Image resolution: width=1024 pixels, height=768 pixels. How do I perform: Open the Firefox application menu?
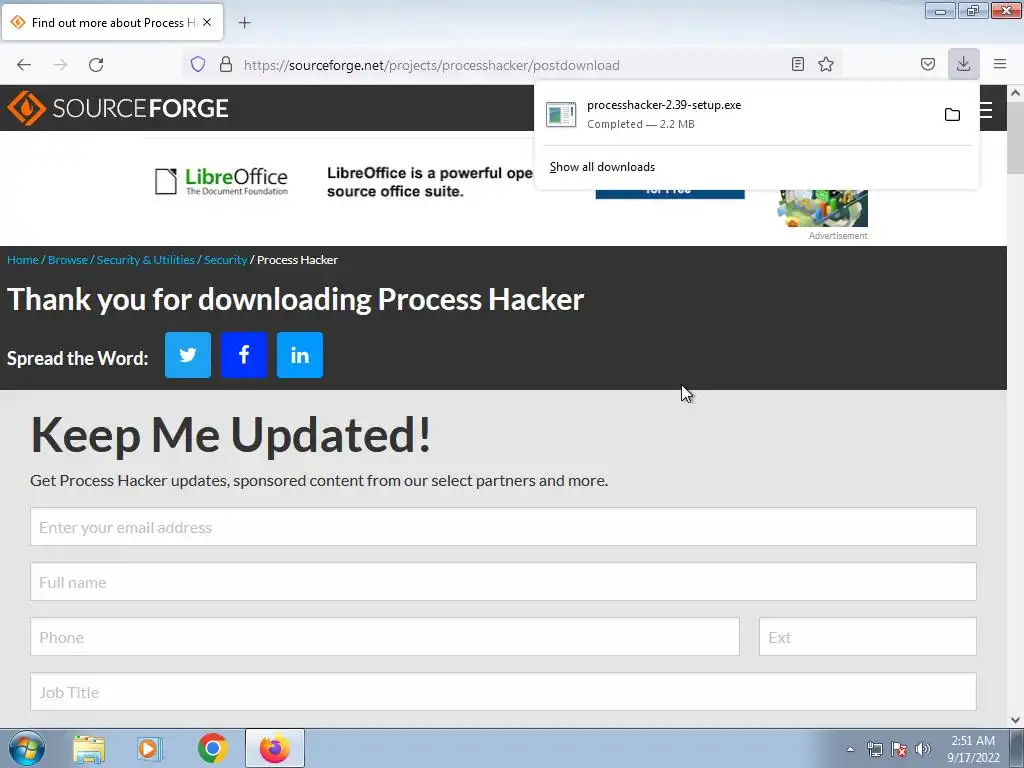[x=1000, y=64]
